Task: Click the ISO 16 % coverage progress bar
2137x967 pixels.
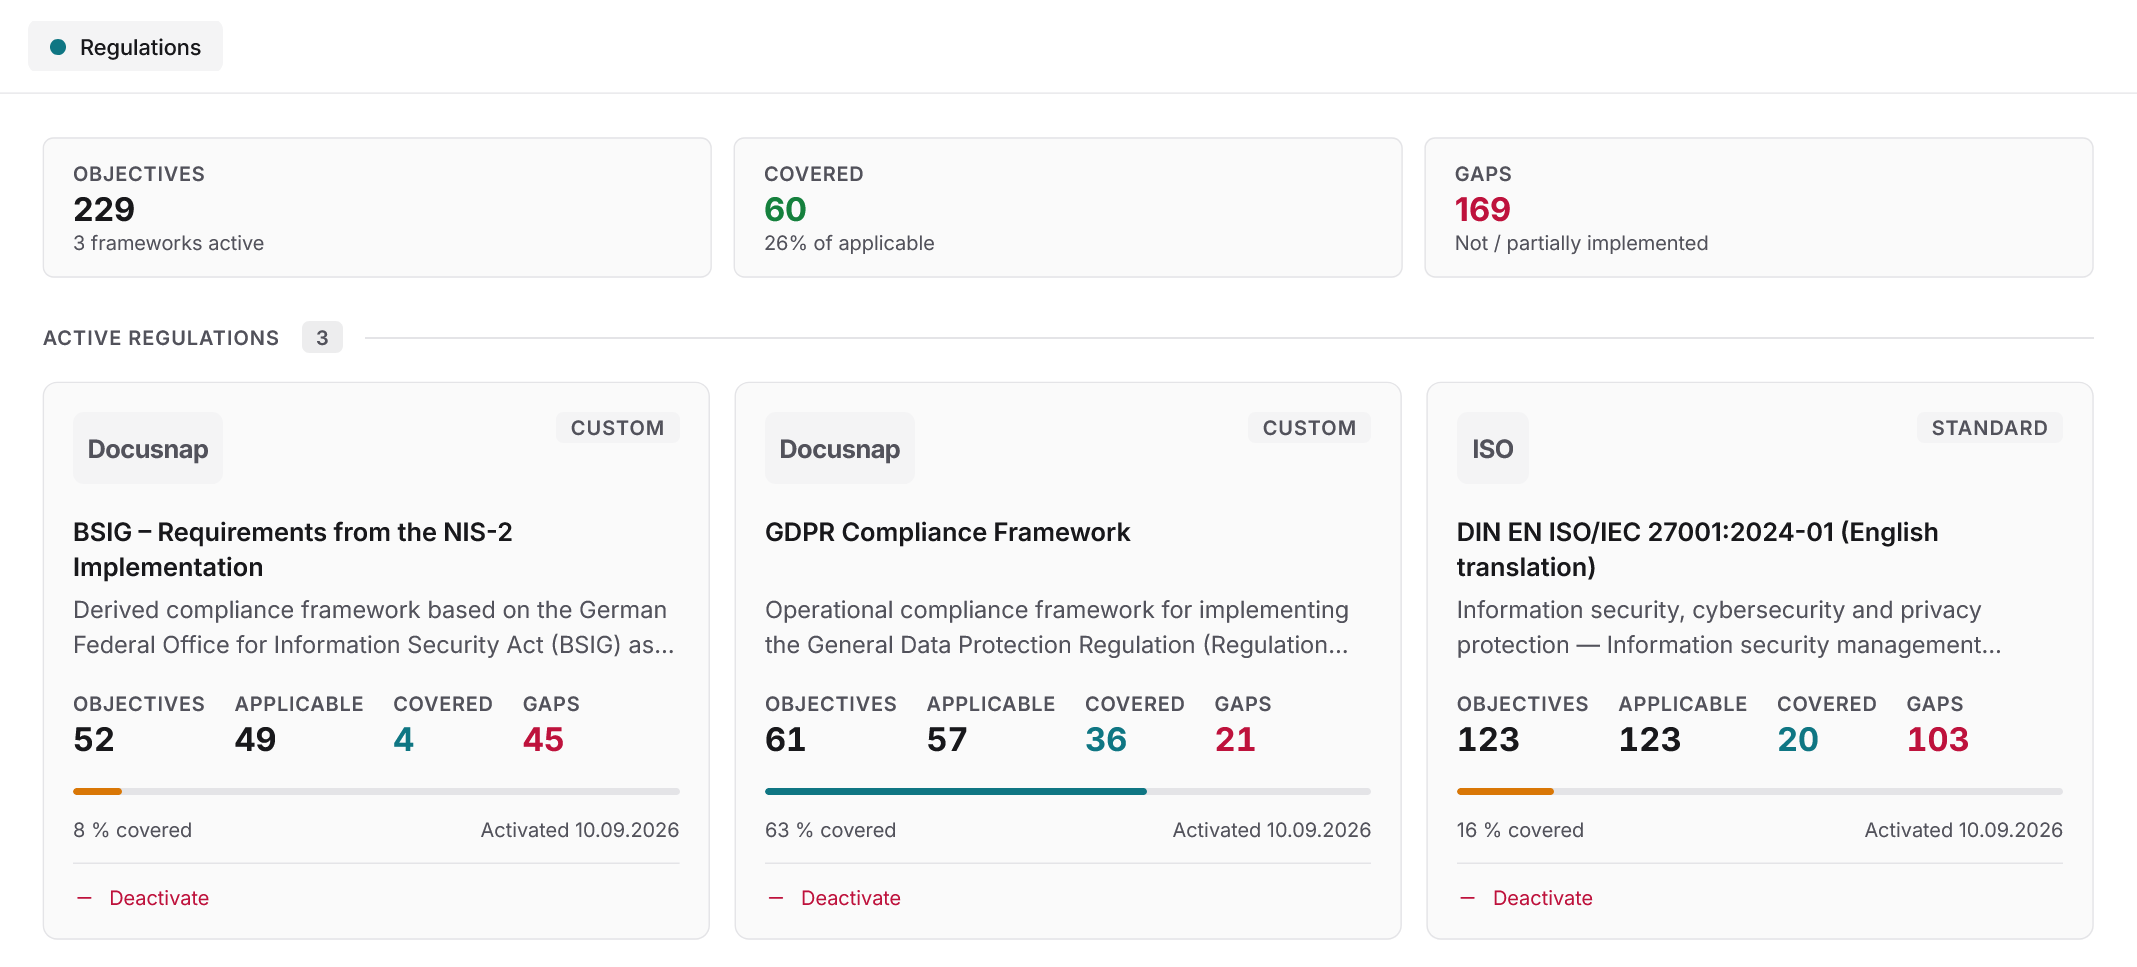Action: click(1760, 791)
